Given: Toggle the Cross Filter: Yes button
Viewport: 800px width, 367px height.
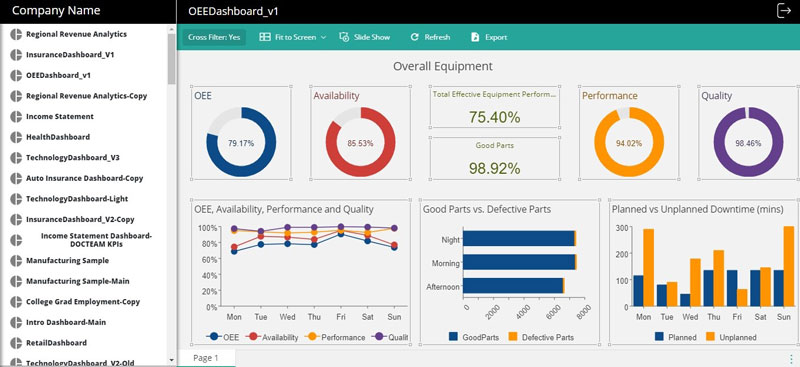Looking at the screenshot, I should pos(214,37).
